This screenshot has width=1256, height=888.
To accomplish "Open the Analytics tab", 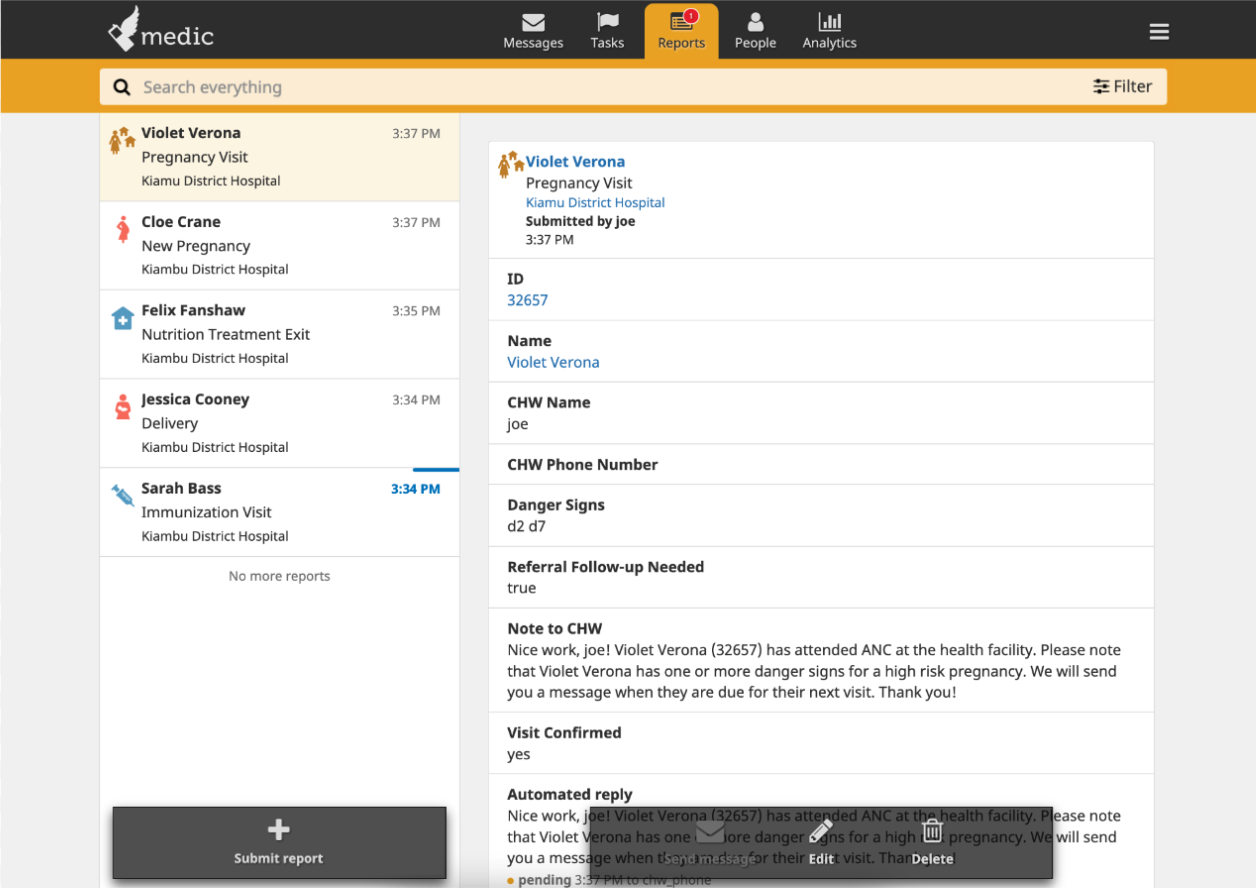I will click(x=829, y=31).
